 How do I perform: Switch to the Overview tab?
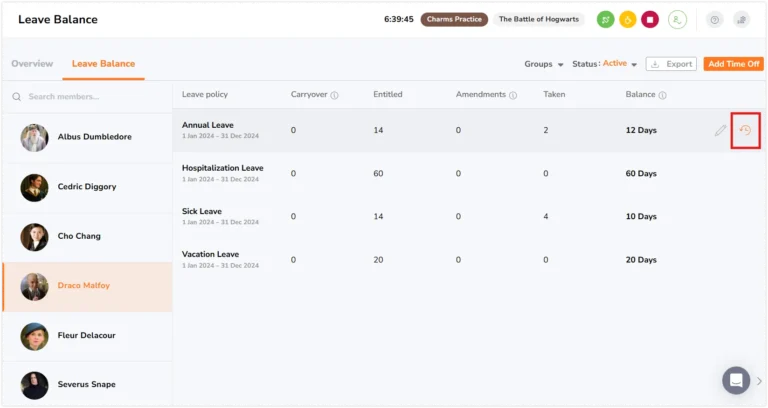pos(32,64)
